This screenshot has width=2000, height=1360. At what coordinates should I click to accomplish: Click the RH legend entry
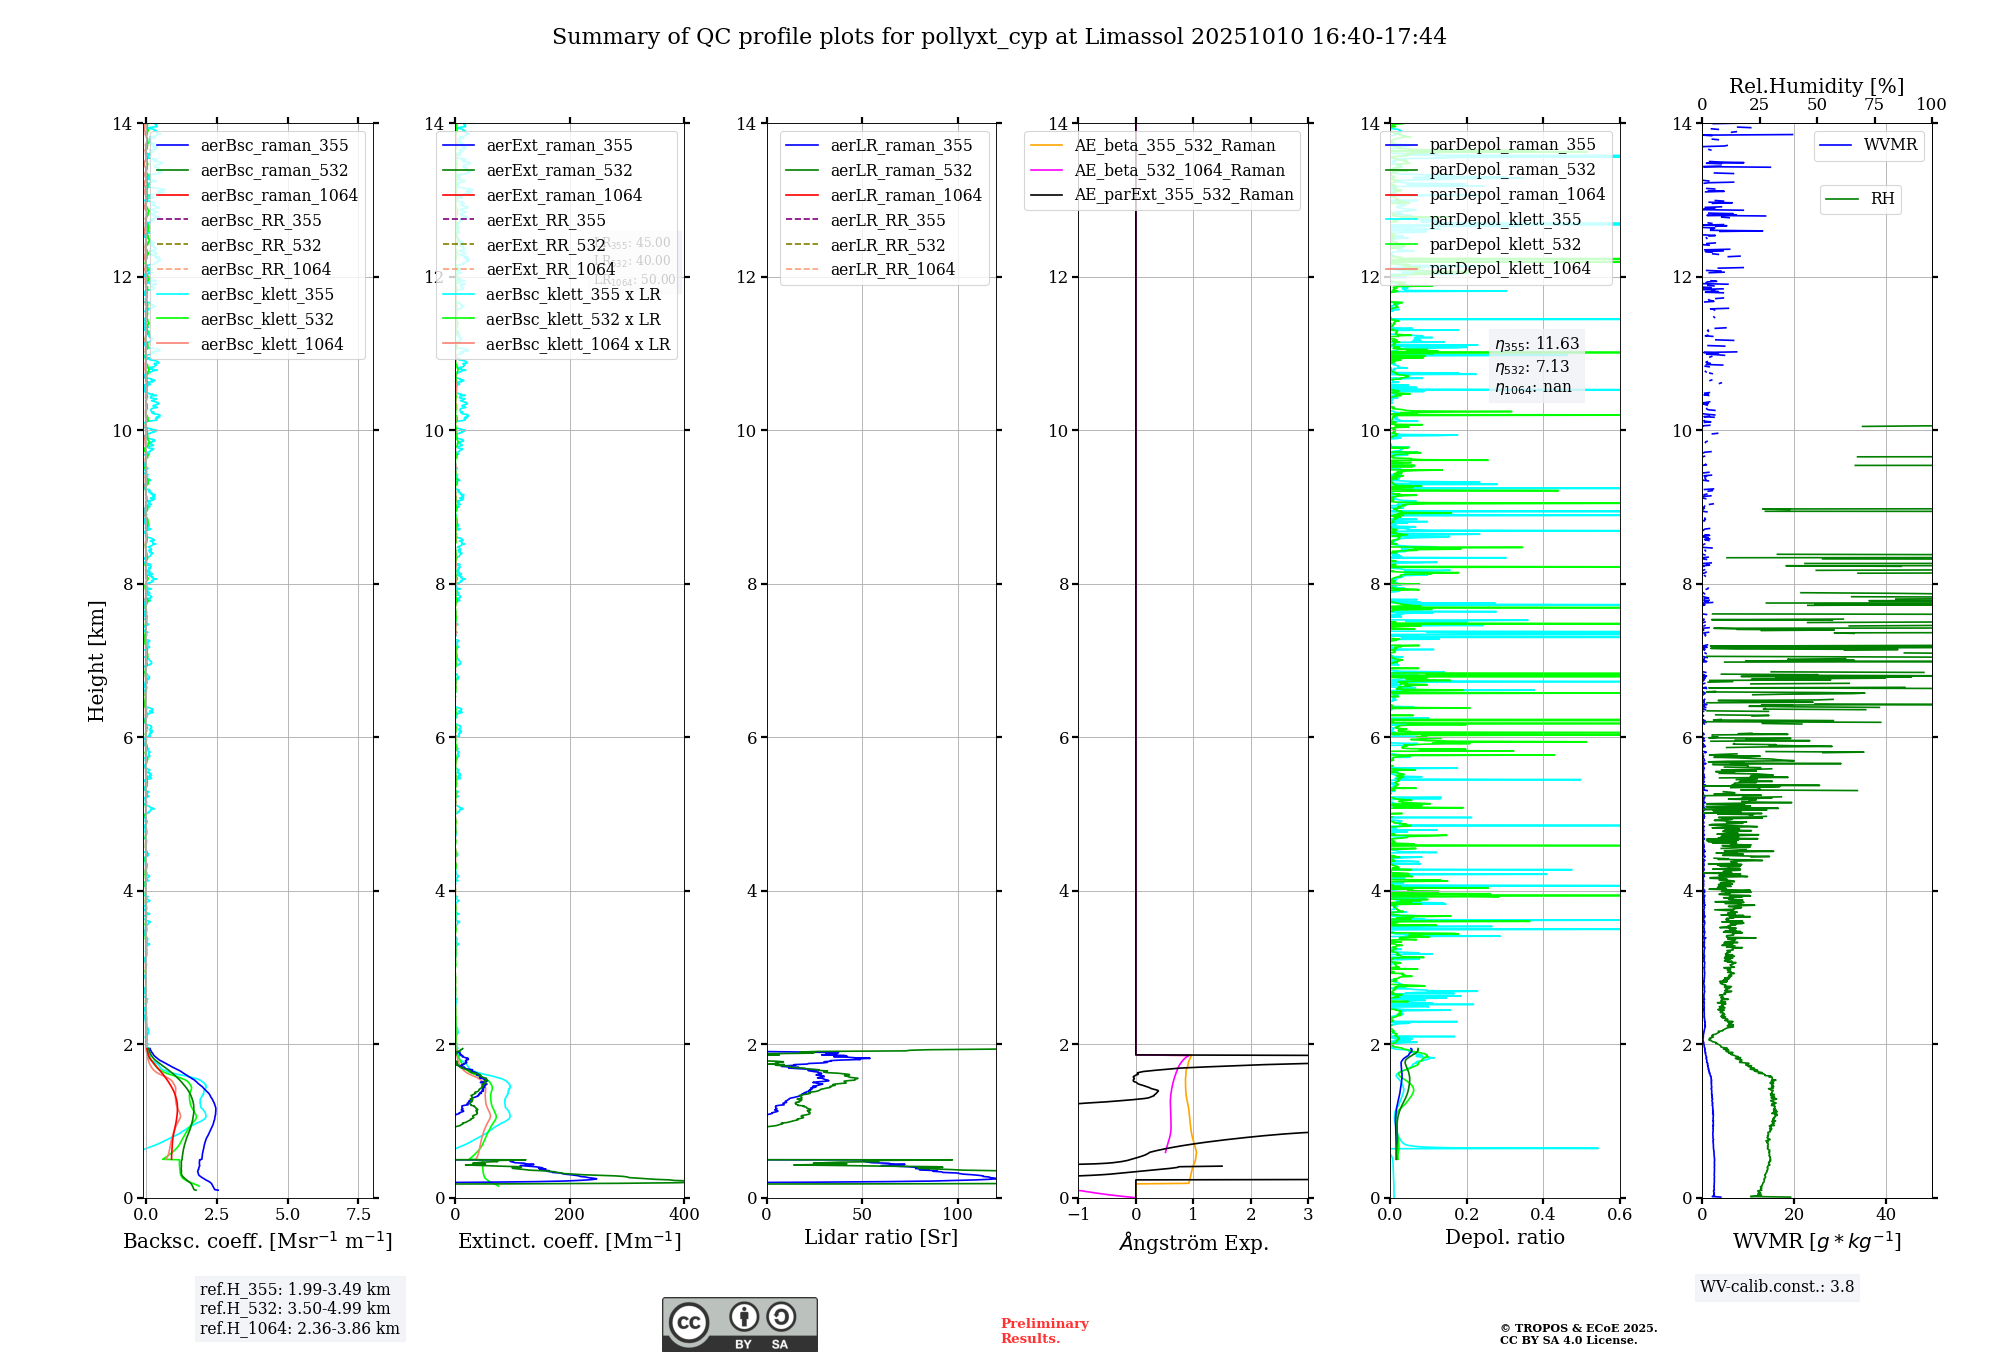click(1881, 199)
